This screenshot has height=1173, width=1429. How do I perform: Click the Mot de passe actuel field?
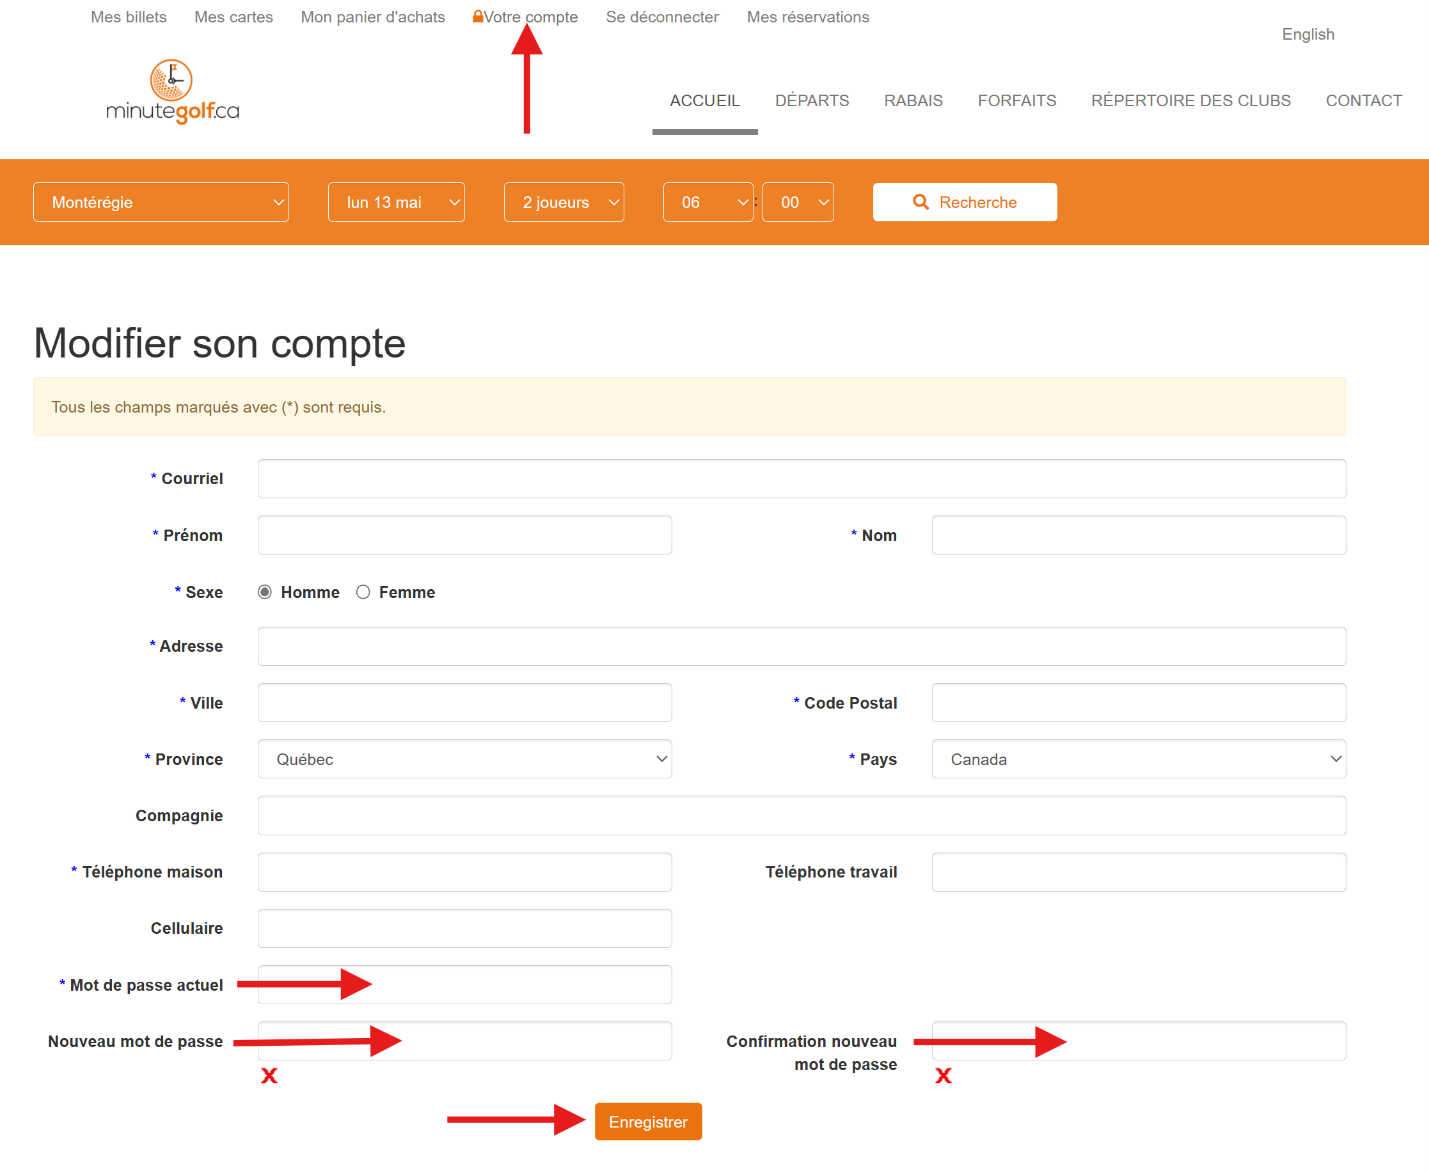[465, 985]
